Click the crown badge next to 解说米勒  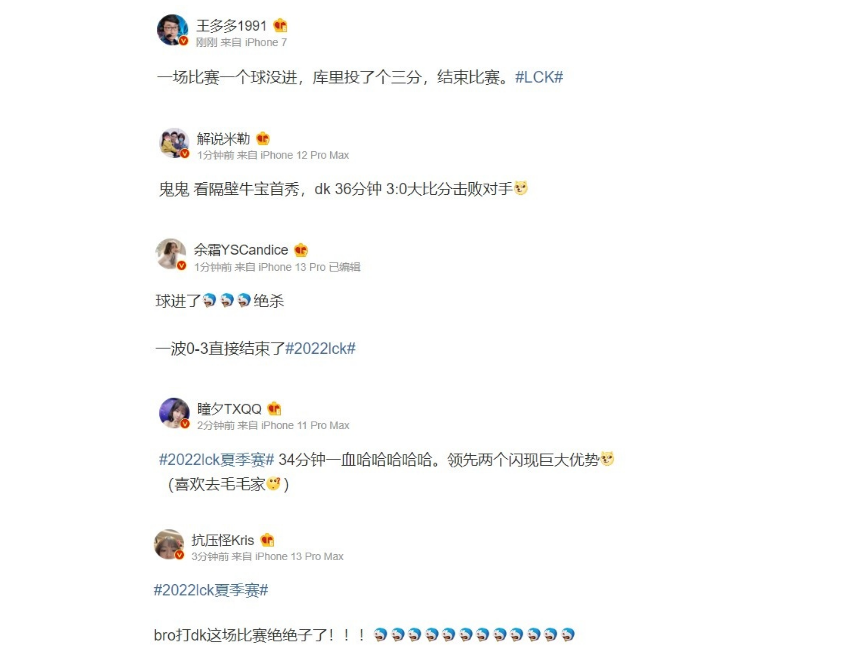click(x=263, y=138)
